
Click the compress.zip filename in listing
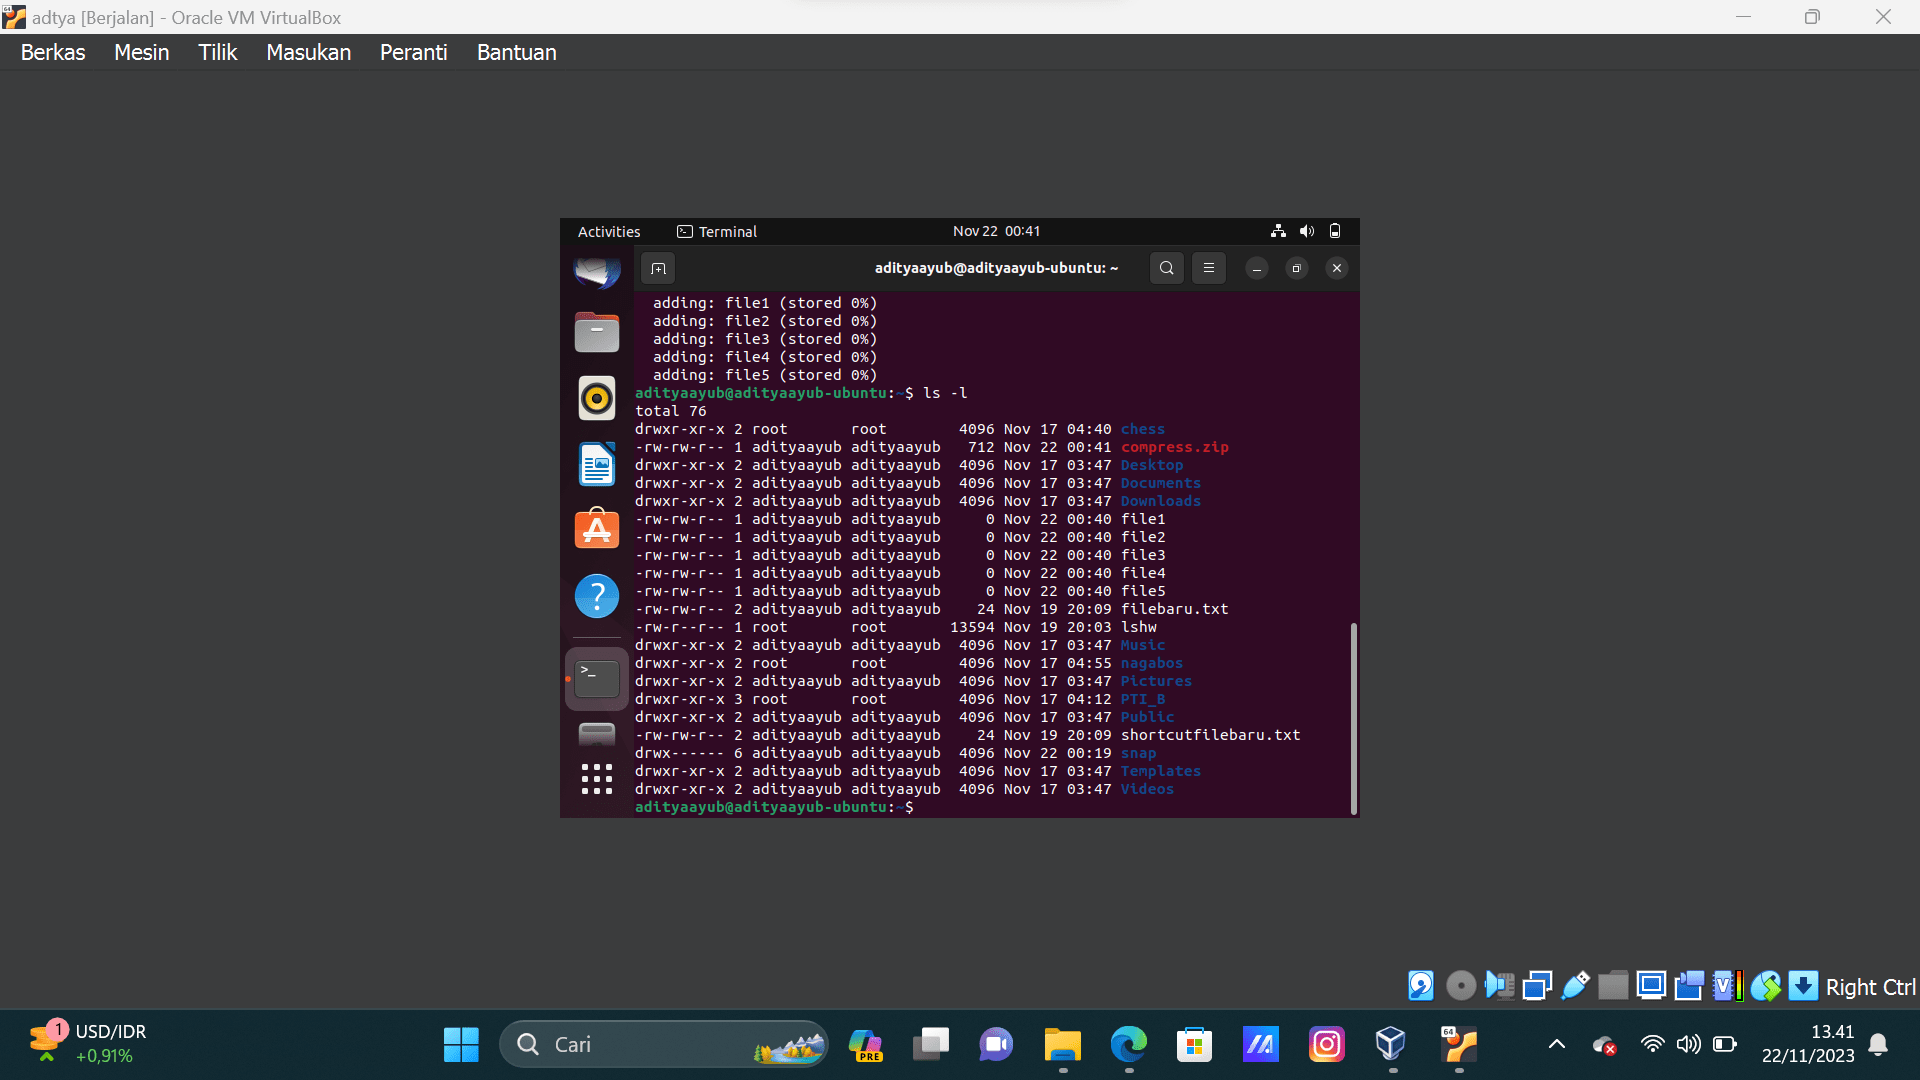(x=1174, y=447)
